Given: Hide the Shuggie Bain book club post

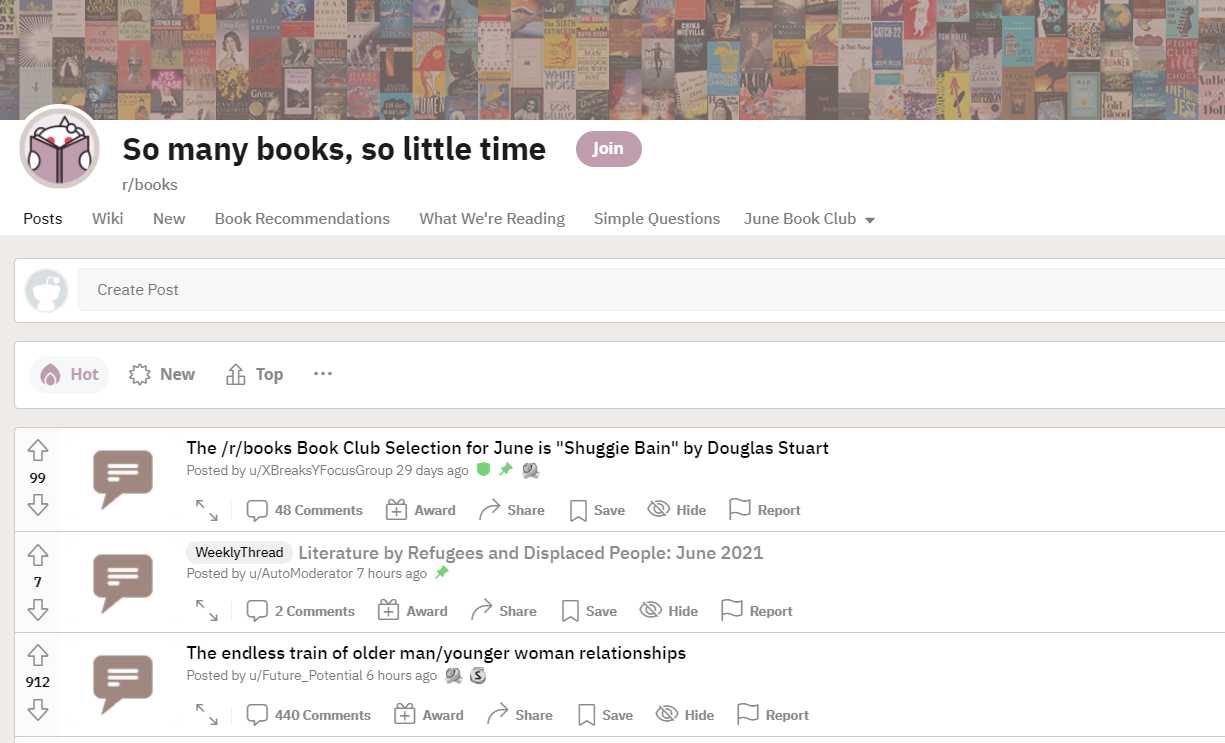Looking at the screenshot, I should tap(658, 510).
